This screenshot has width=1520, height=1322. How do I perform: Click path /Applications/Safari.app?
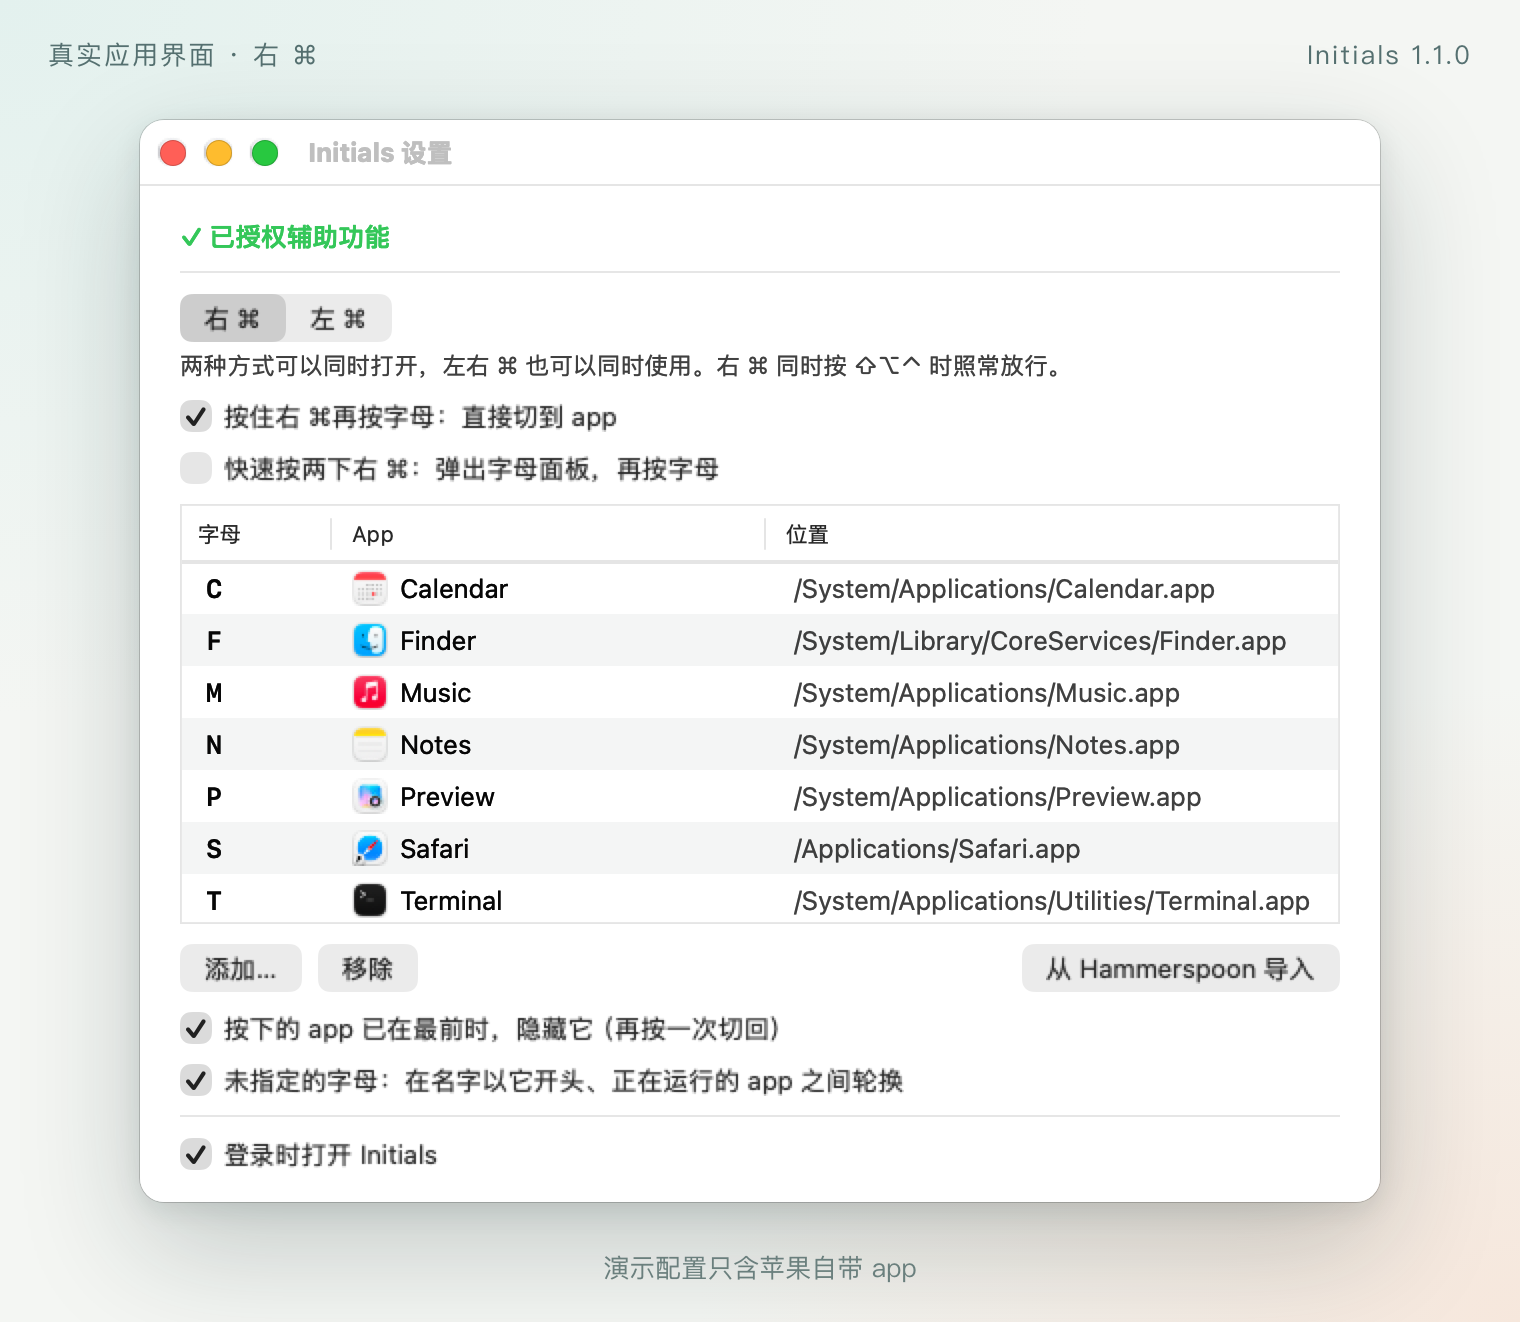coord(937,849)
